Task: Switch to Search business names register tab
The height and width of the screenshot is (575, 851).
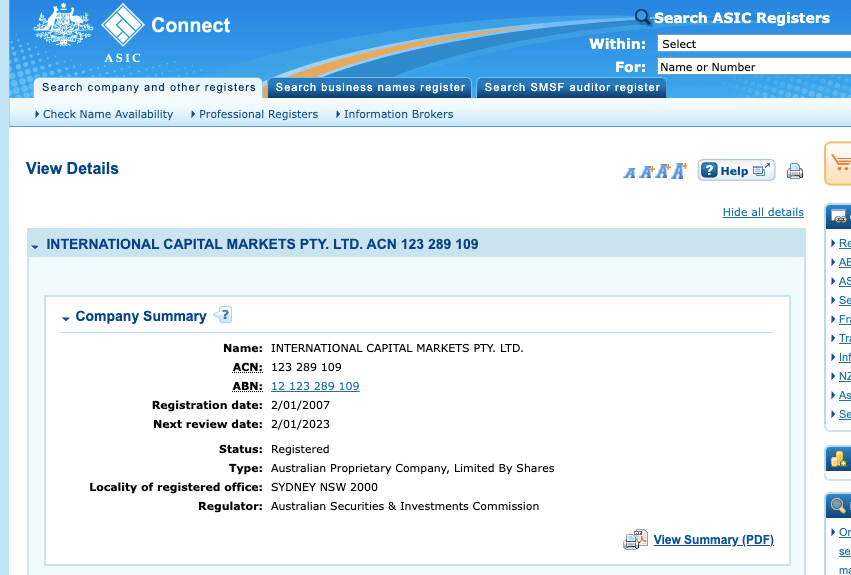Action: pyautogui.click(x=370, y=87)
